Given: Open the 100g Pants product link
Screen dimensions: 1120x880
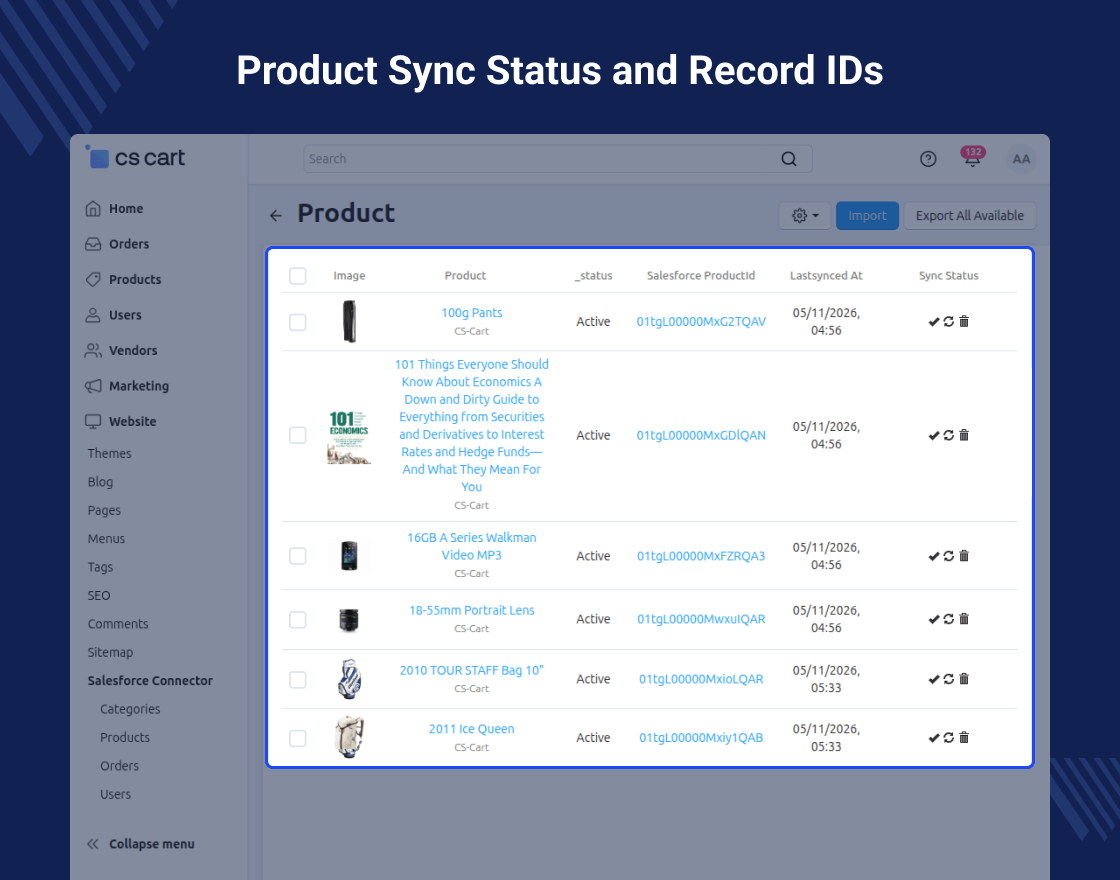Looking at the screenshot, I should click(x=471, y=313).
